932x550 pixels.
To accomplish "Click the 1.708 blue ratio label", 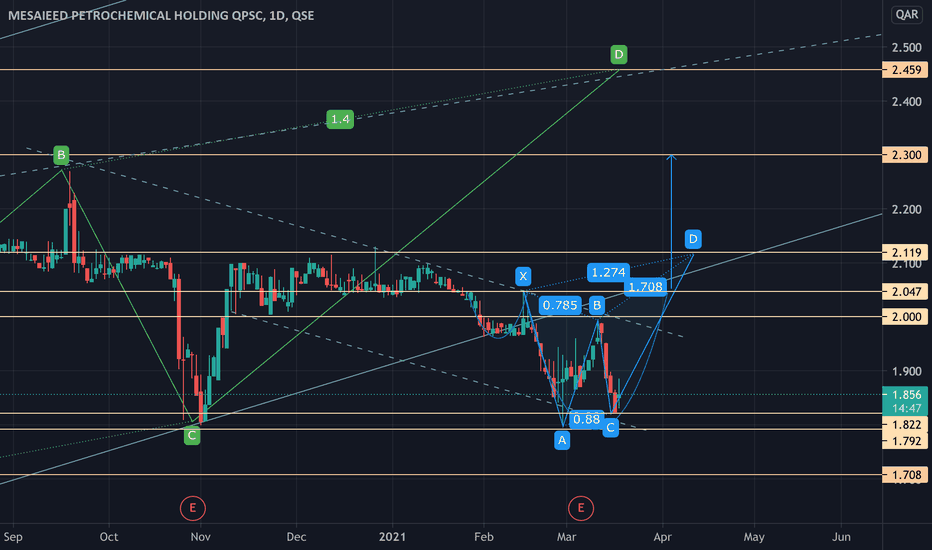I will 646,287.
